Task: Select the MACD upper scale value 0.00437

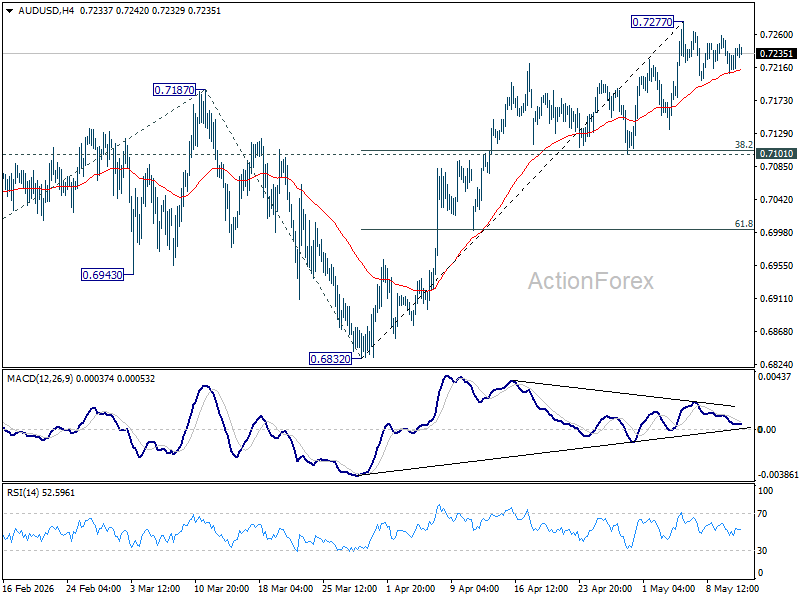Action: click(x=774, y=377)
